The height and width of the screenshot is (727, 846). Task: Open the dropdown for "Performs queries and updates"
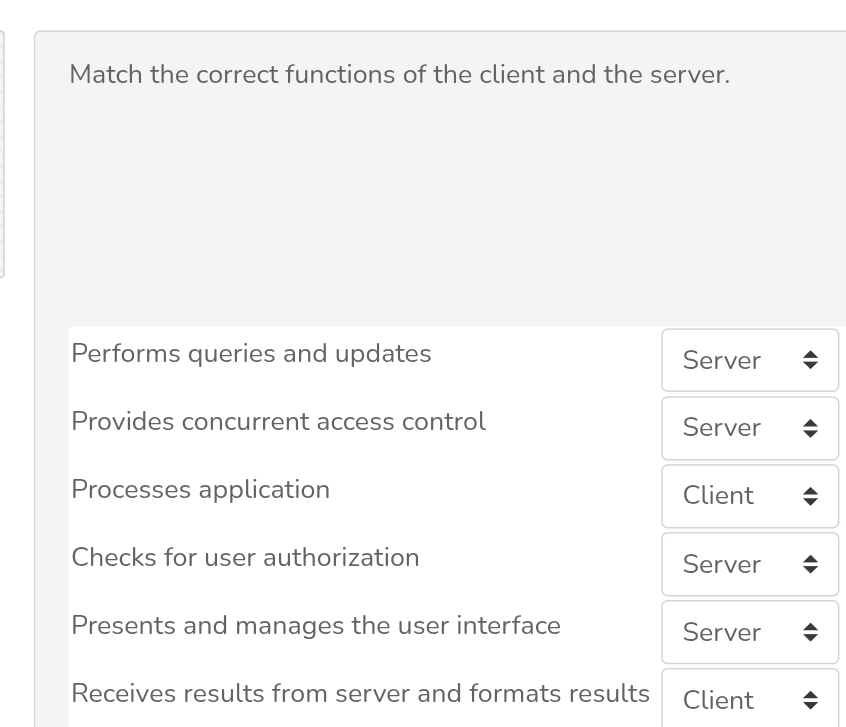pyautogui.click(x=750, y=360)
